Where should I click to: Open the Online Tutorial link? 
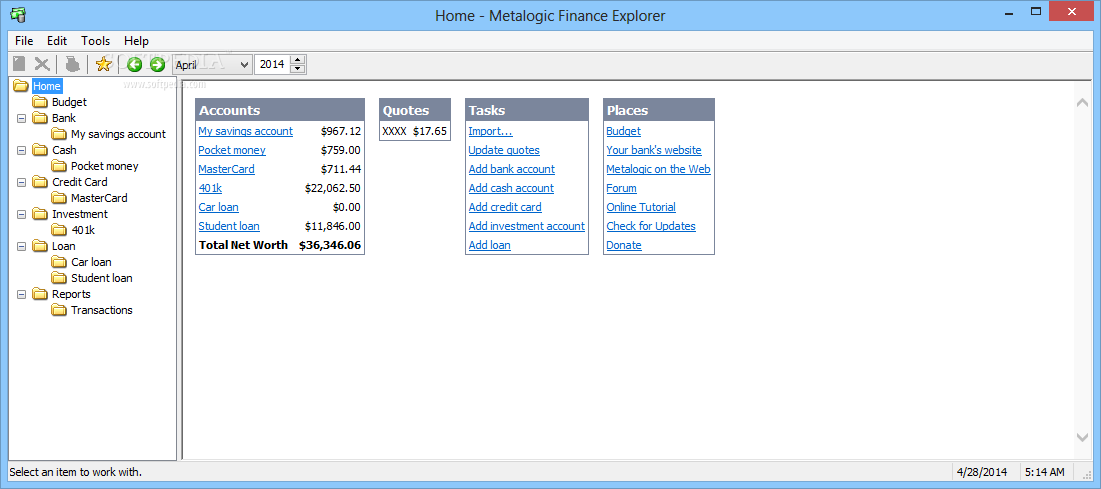click(641, 207)
